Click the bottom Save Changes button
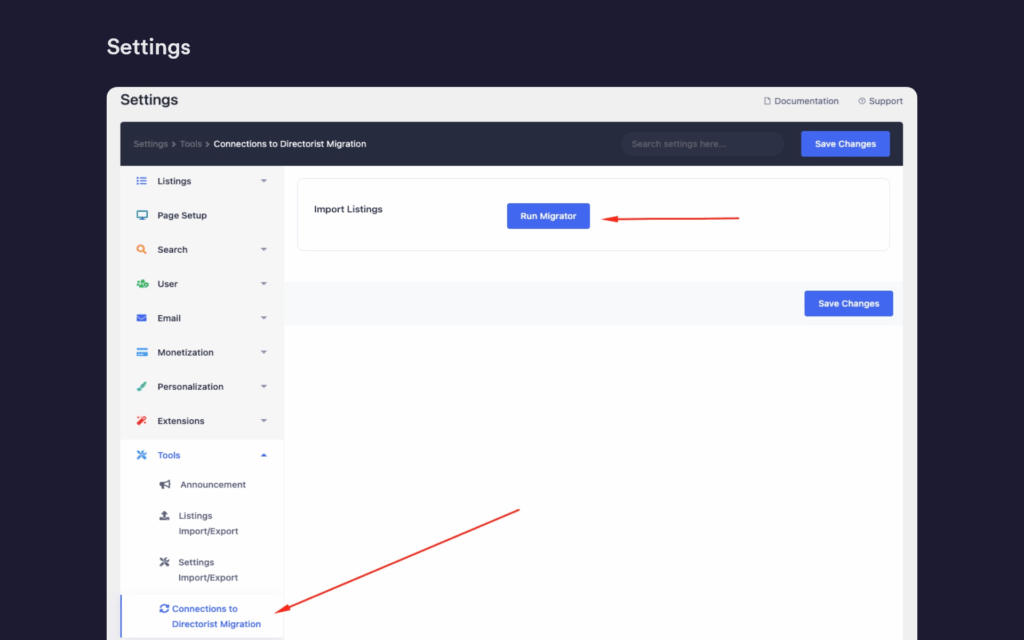 click(848, 304)
